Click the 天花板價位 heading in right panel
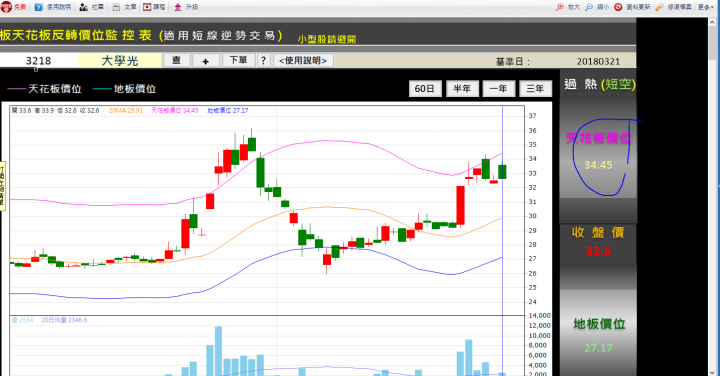Viewport: 720px width, 376px height. click(x=598, y=138)
